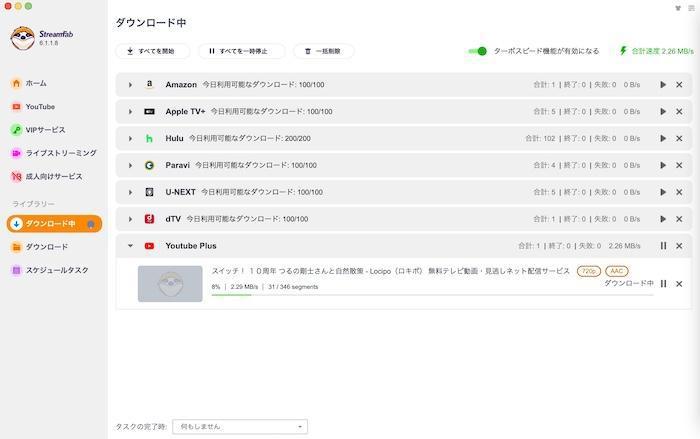Start the Amazon group downloads
This screenshot has width=700, height=439.
[663, 85]
